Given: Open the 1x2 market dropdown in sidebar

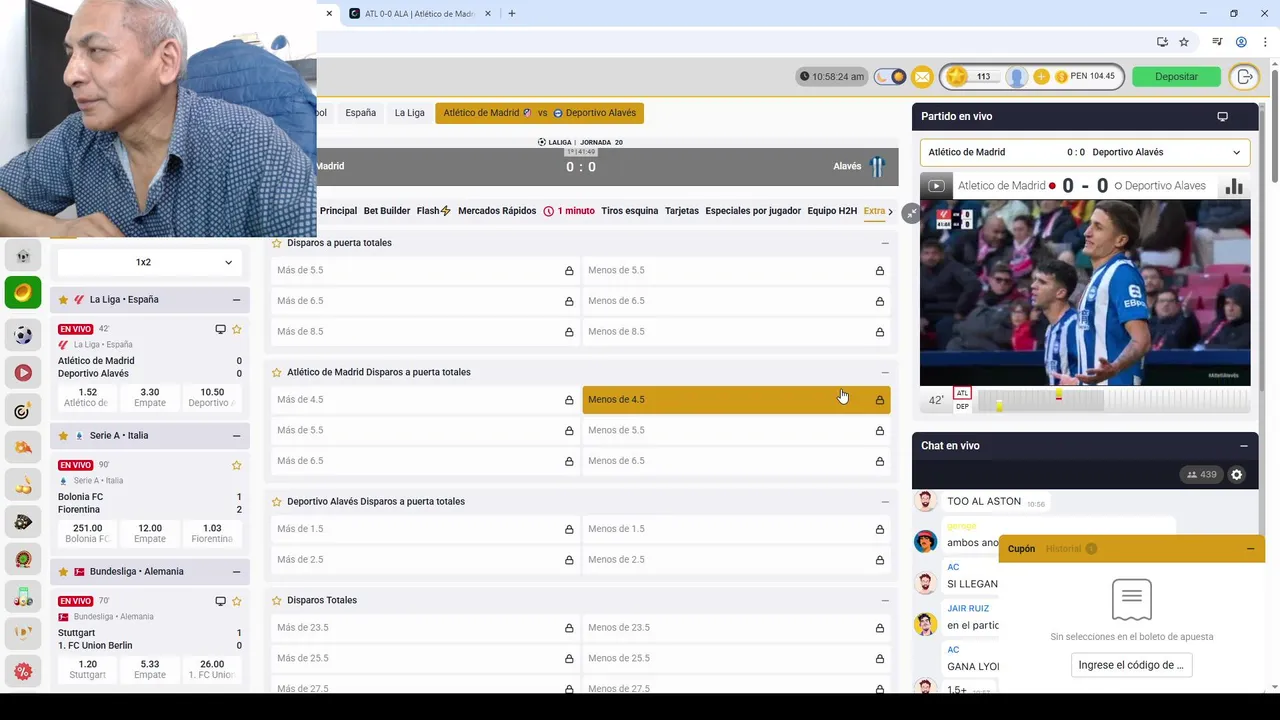Looking at the screenshot, I should click(x=150, y=262).
